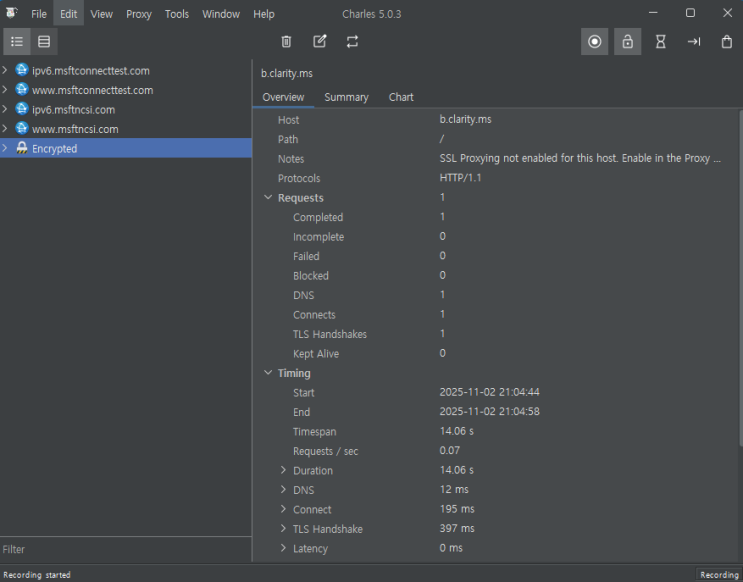The image size is (743, 582).
Task: Click globe icon of www.msftconnecttest.com
Action: pyautogui.click(x=22, y=90)
